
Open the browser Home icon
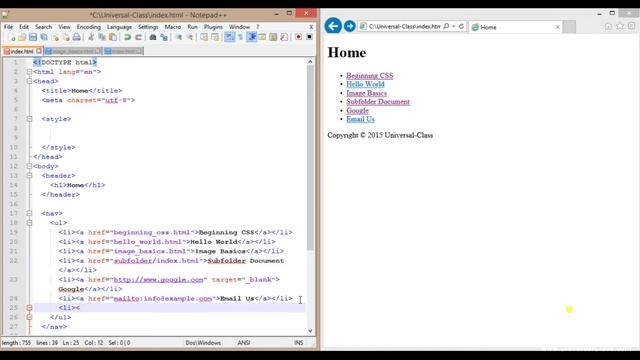click(608, 26)
